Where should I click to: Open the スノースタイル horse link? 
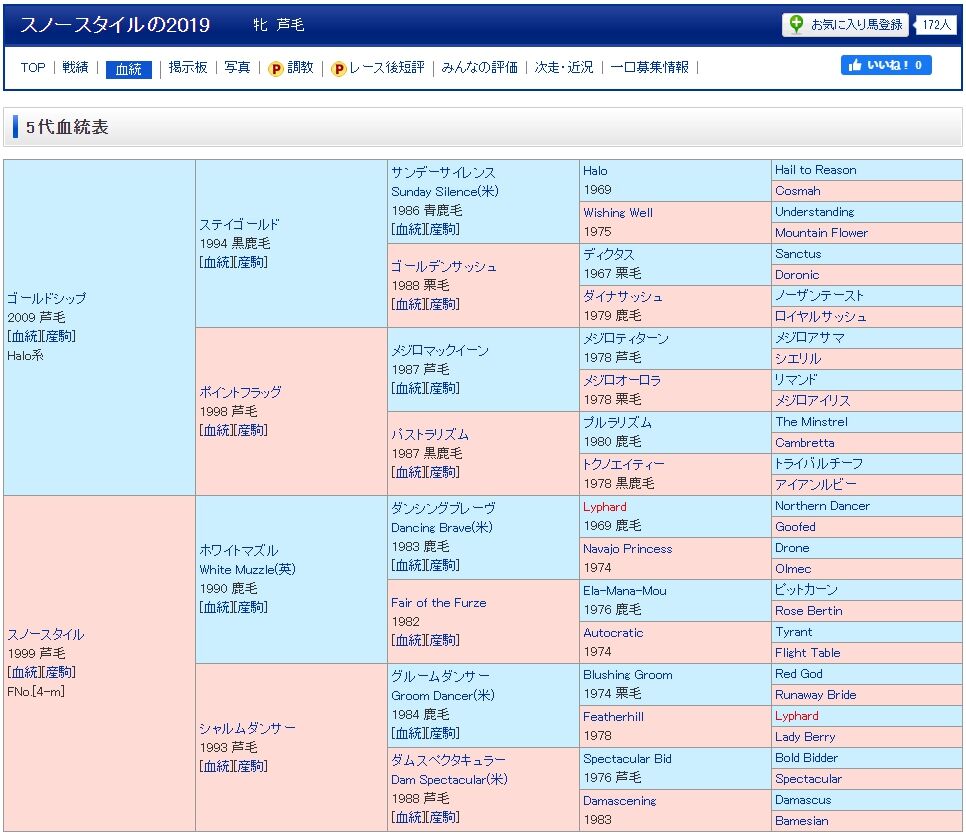click(46, 634)
